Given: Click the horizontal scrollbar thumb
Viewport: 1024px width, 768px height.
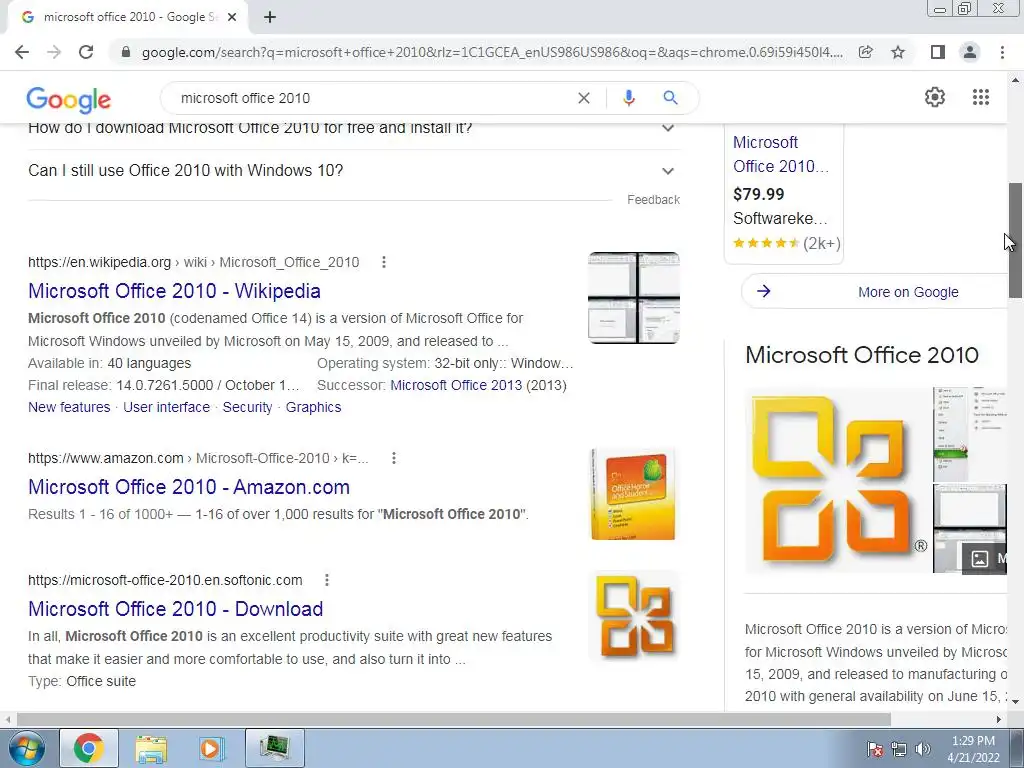Looking at the screenshot, I should tap(454, 719).
